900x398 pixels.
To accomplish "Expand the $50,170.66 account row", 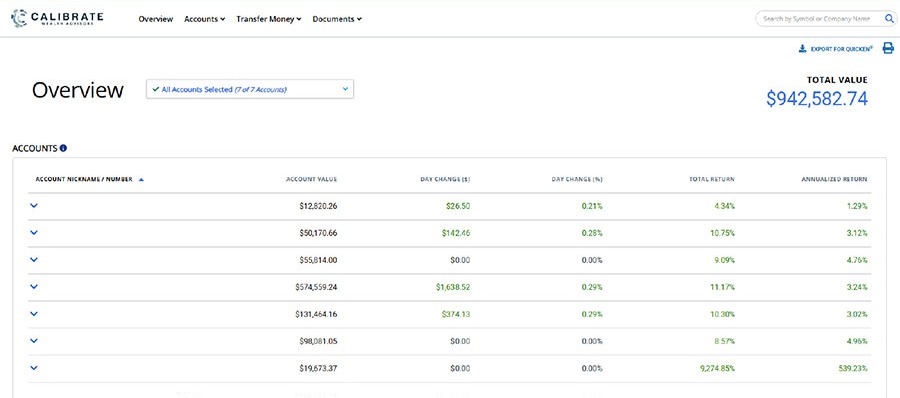I will coord(33,232).
